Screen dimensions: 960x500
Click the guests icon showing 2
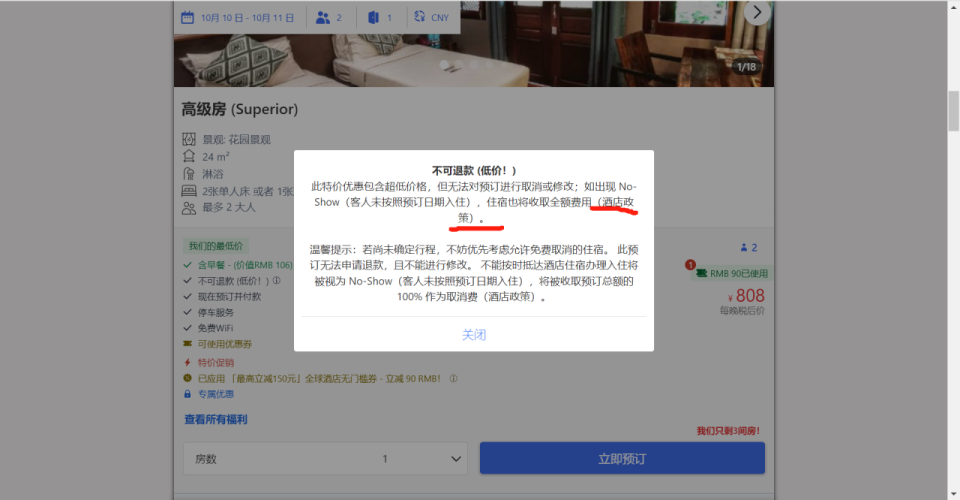323,18
